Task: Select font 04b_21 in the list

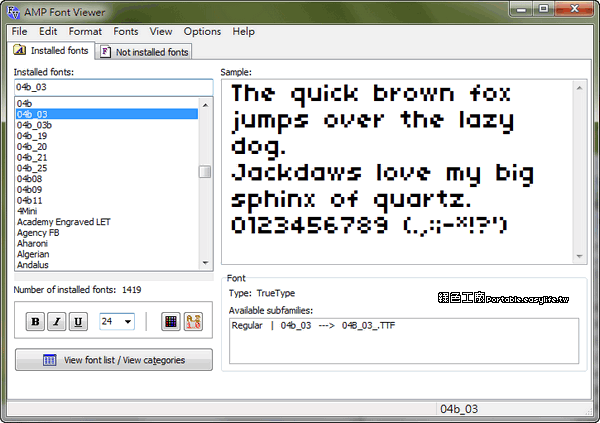Action: [x=107, y=157]
